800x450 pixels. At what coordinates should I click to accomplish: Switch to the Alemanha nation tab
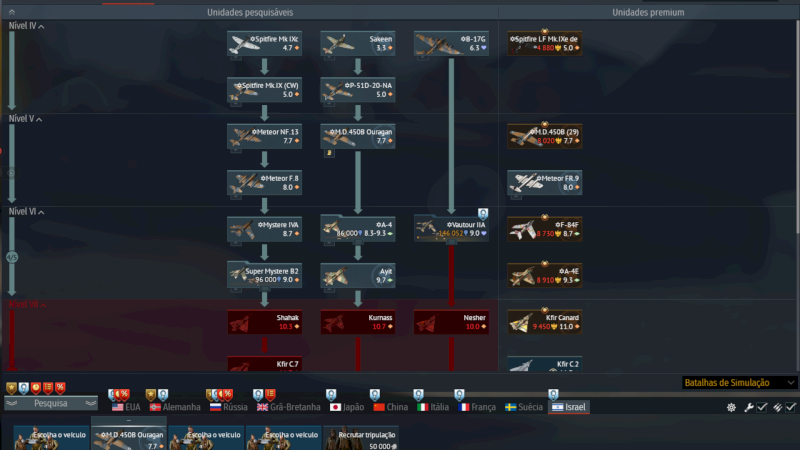pos(175,407)
